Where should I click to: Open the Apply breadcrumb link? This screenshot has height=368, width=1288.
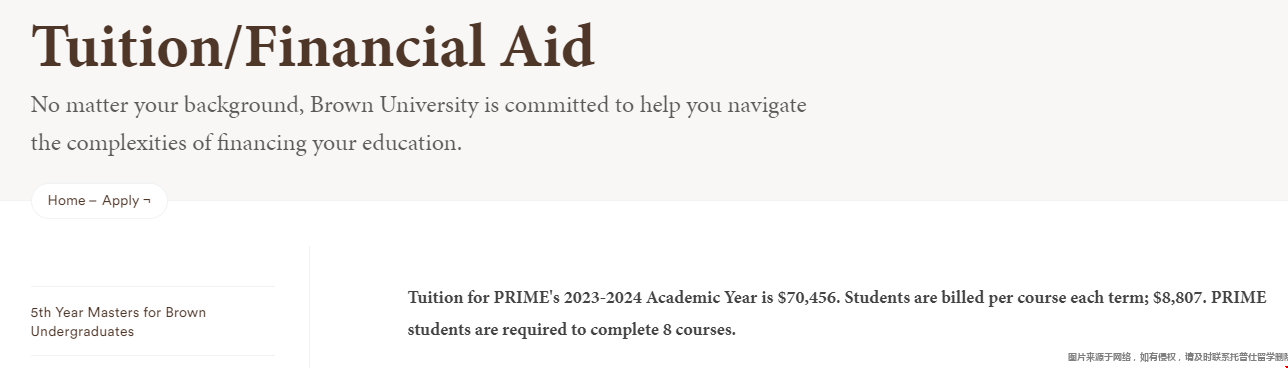click(120, 200)
